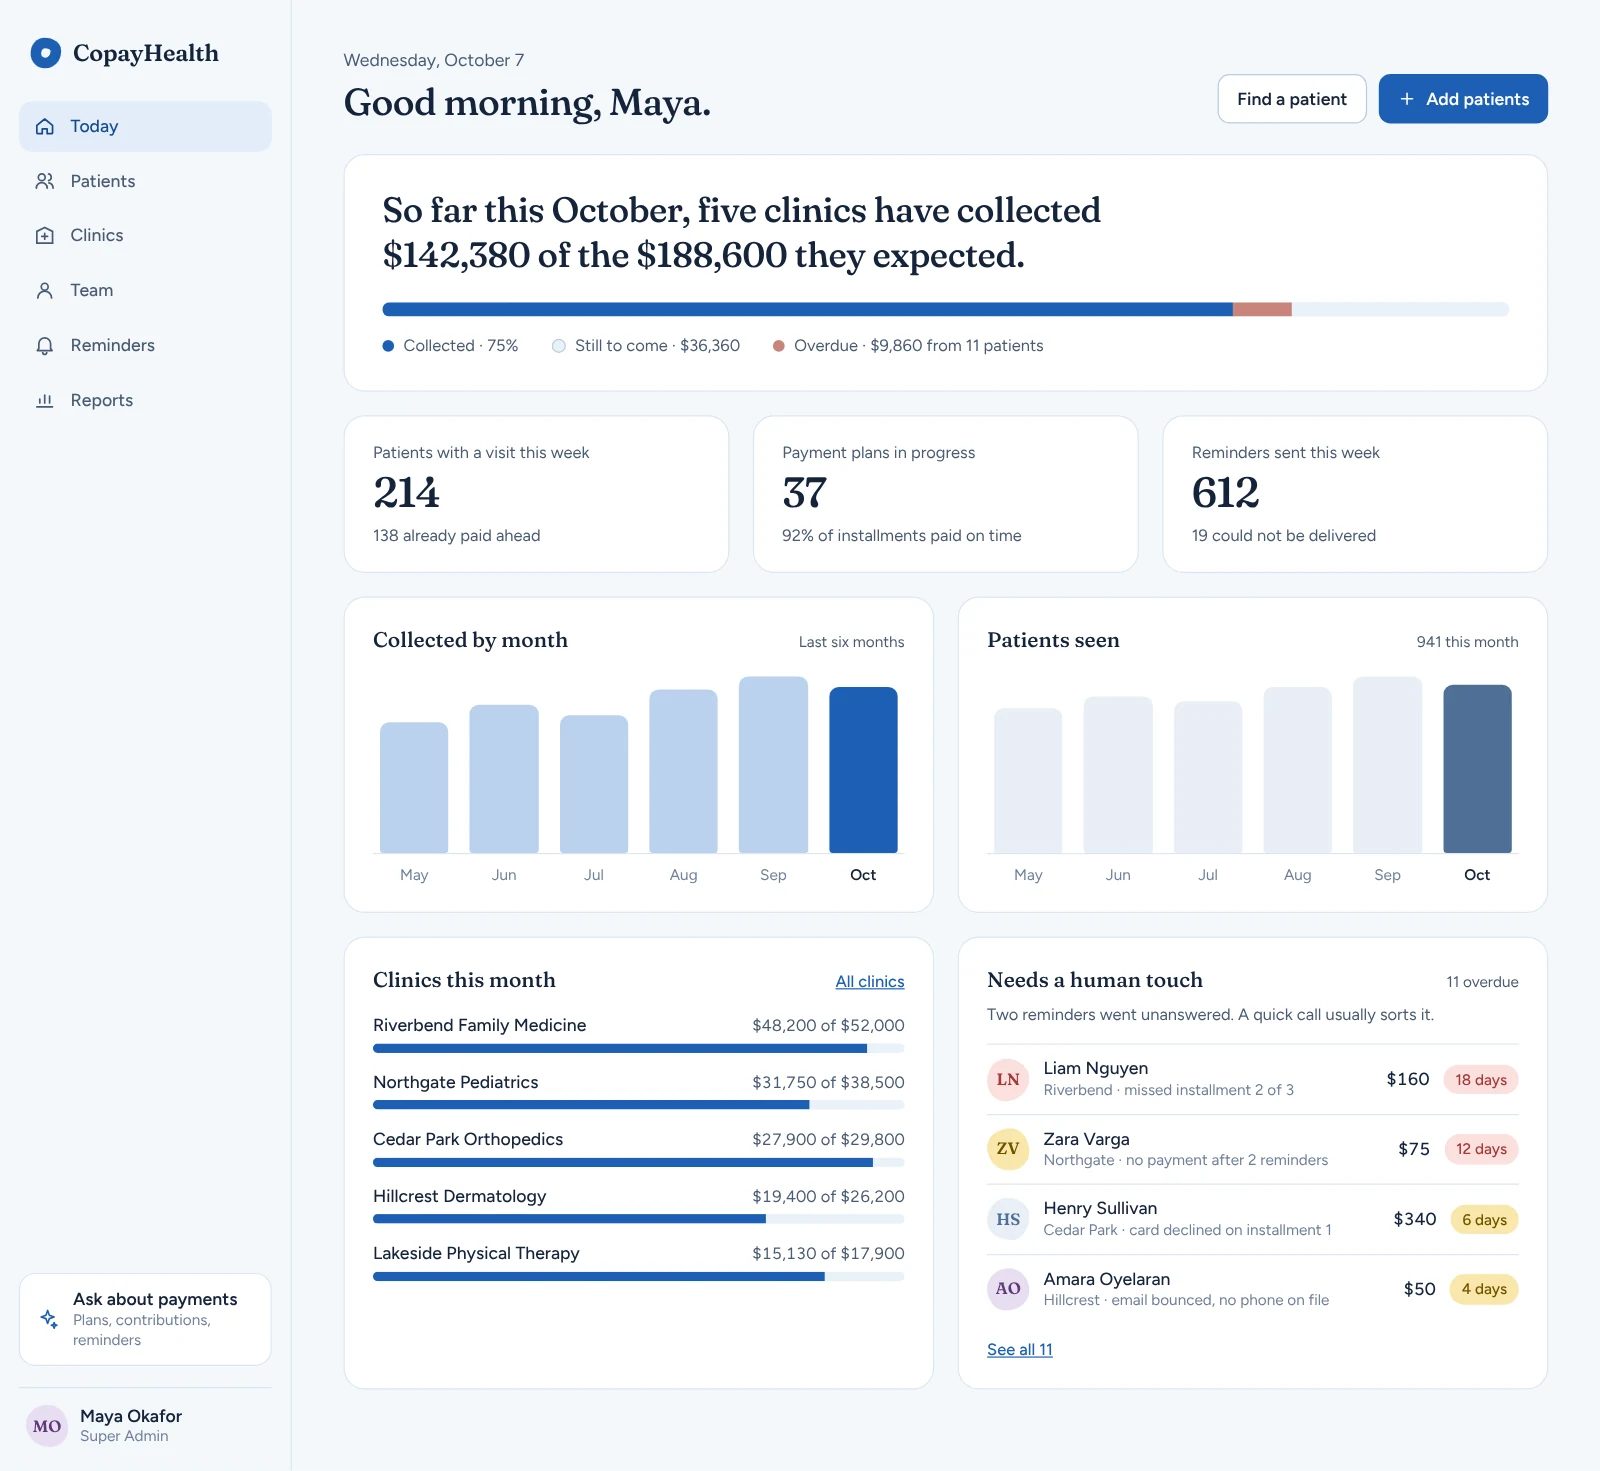
Task: Click the Northgate Pediatrics progress bar
Action: [x=639, y=1106]
